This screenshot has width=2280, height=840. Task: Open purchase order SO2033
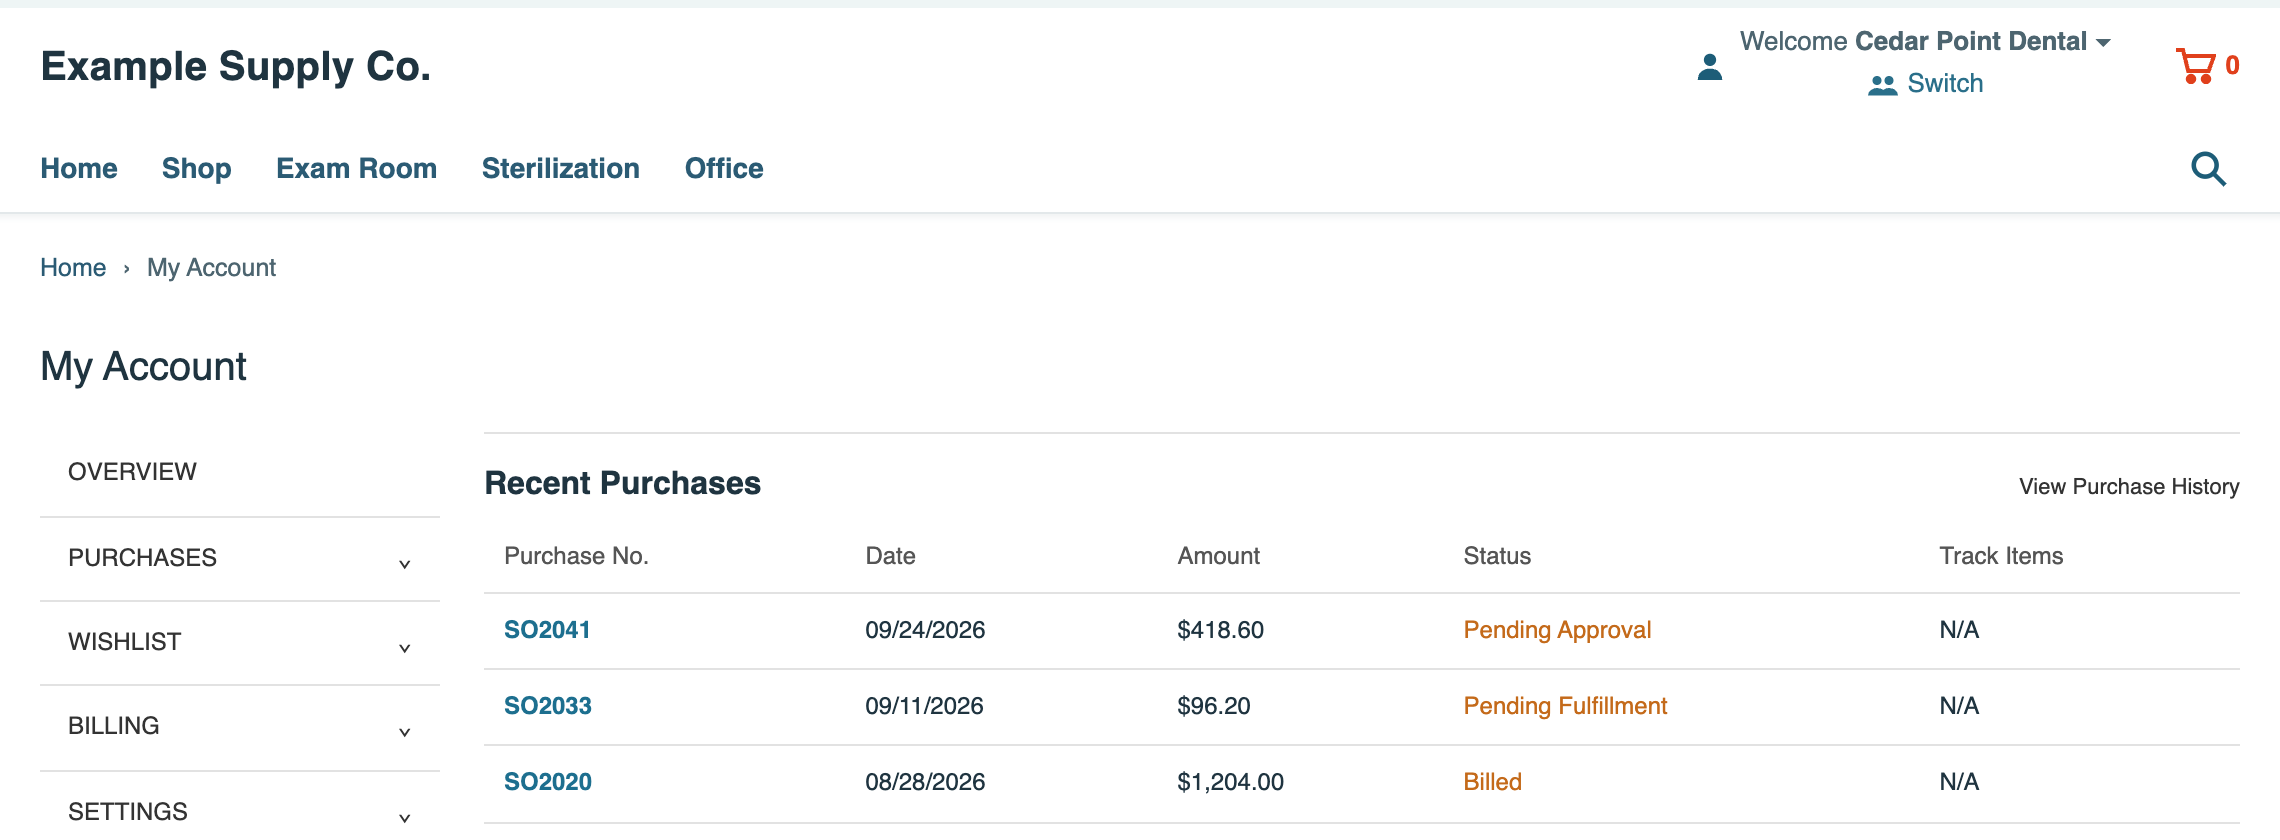pyautogui.click(x=548, y=706)
